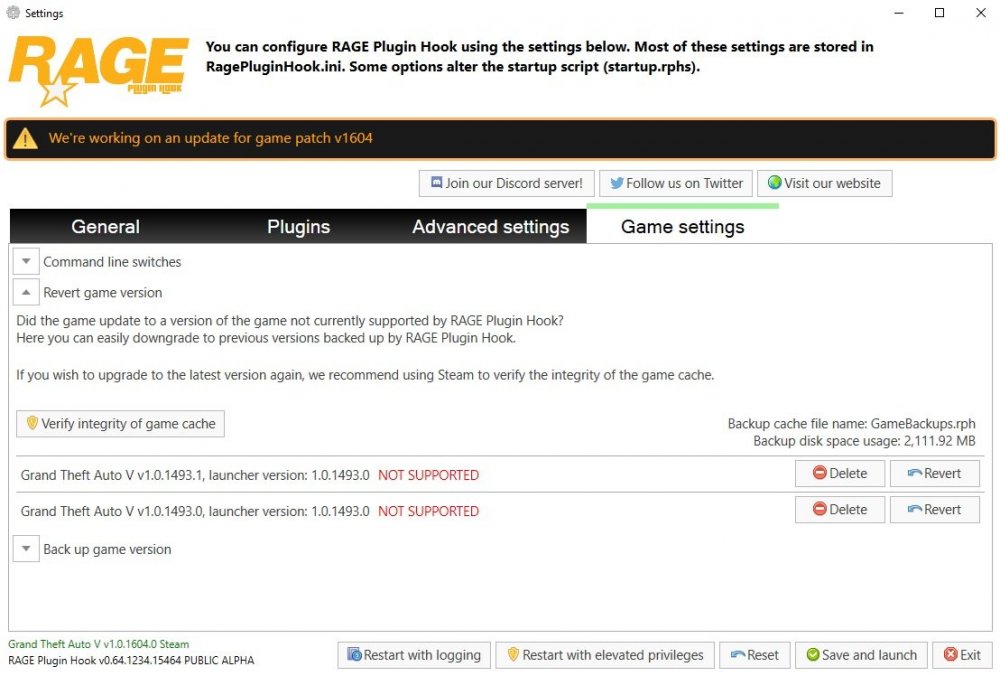Click the globe icon on Visit website

[x=774, y=182]
